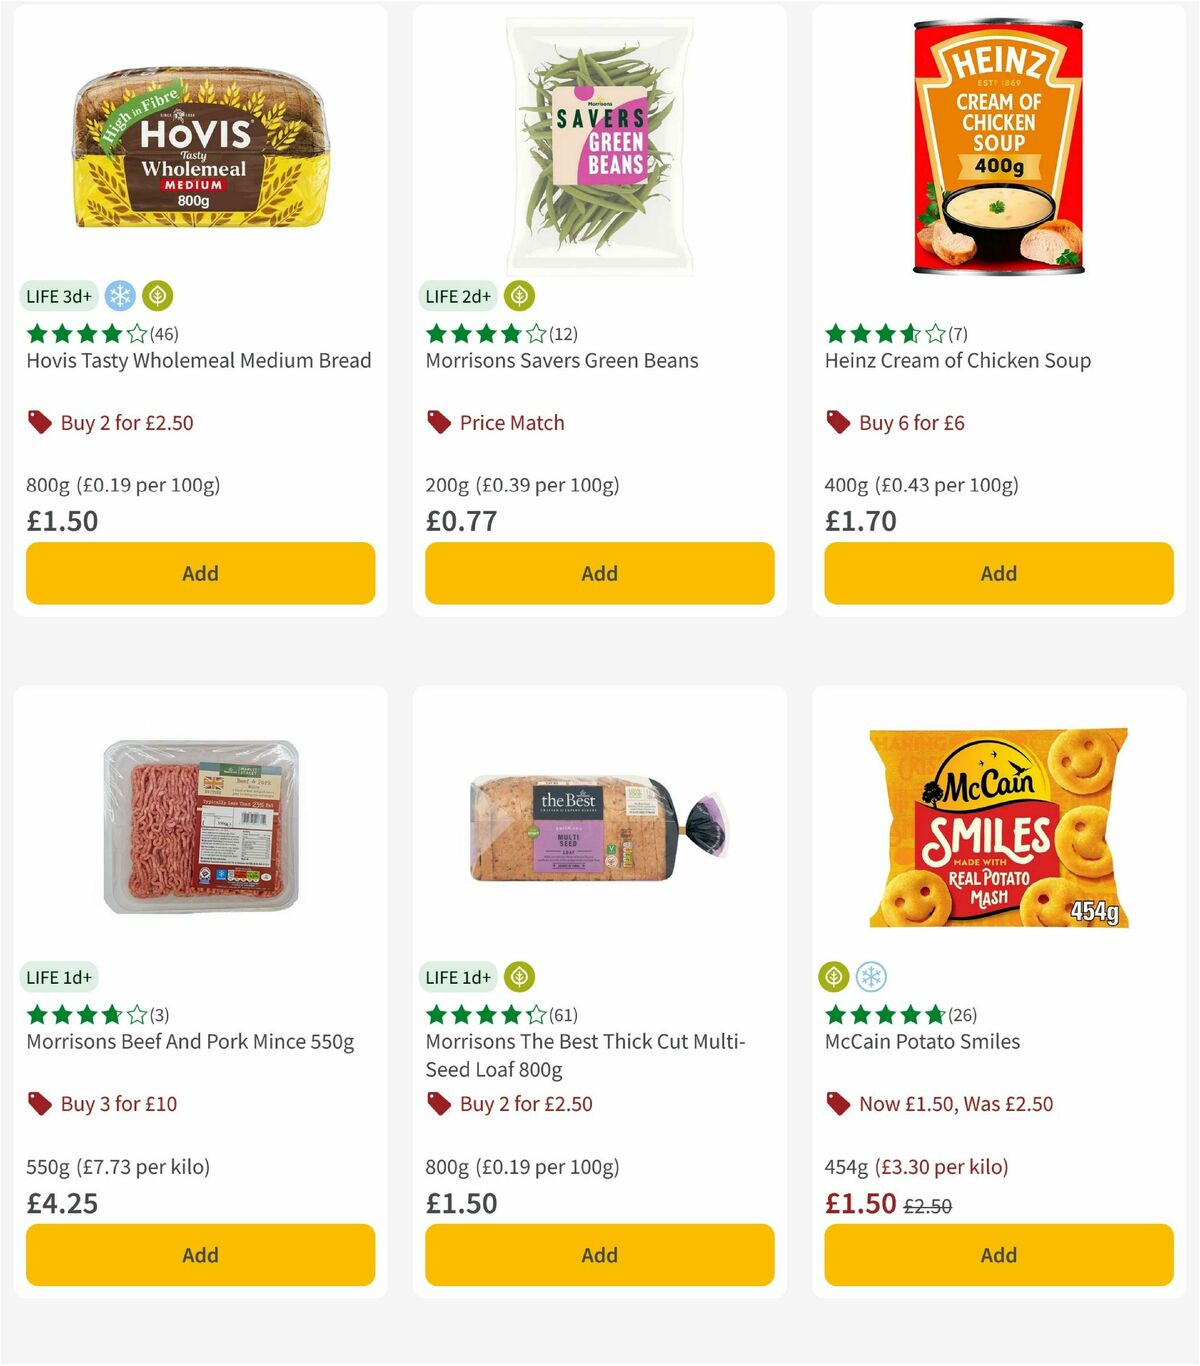The image size is (1200, 1366).
Task: Toggle the LIFE 1d+ badge on Beef And Pork Mince
Action: pos(58,977)
